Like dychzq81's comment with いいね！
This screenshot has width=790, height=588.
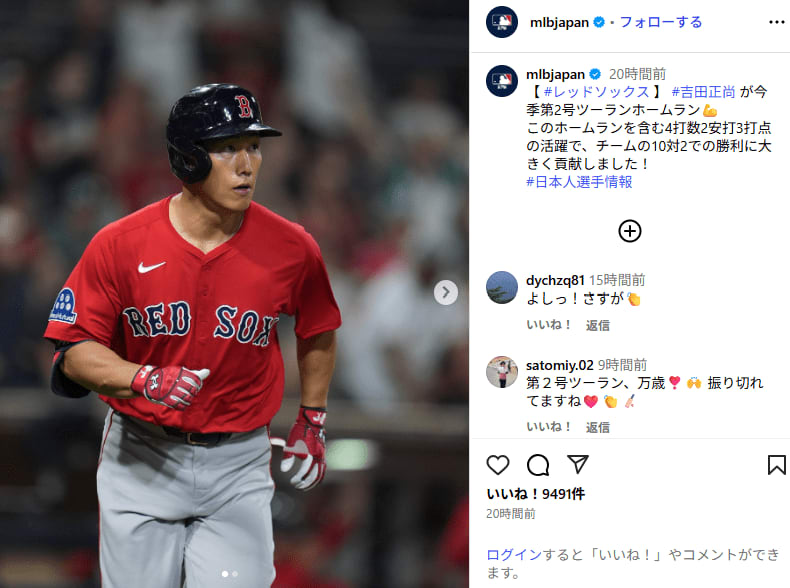549,325
